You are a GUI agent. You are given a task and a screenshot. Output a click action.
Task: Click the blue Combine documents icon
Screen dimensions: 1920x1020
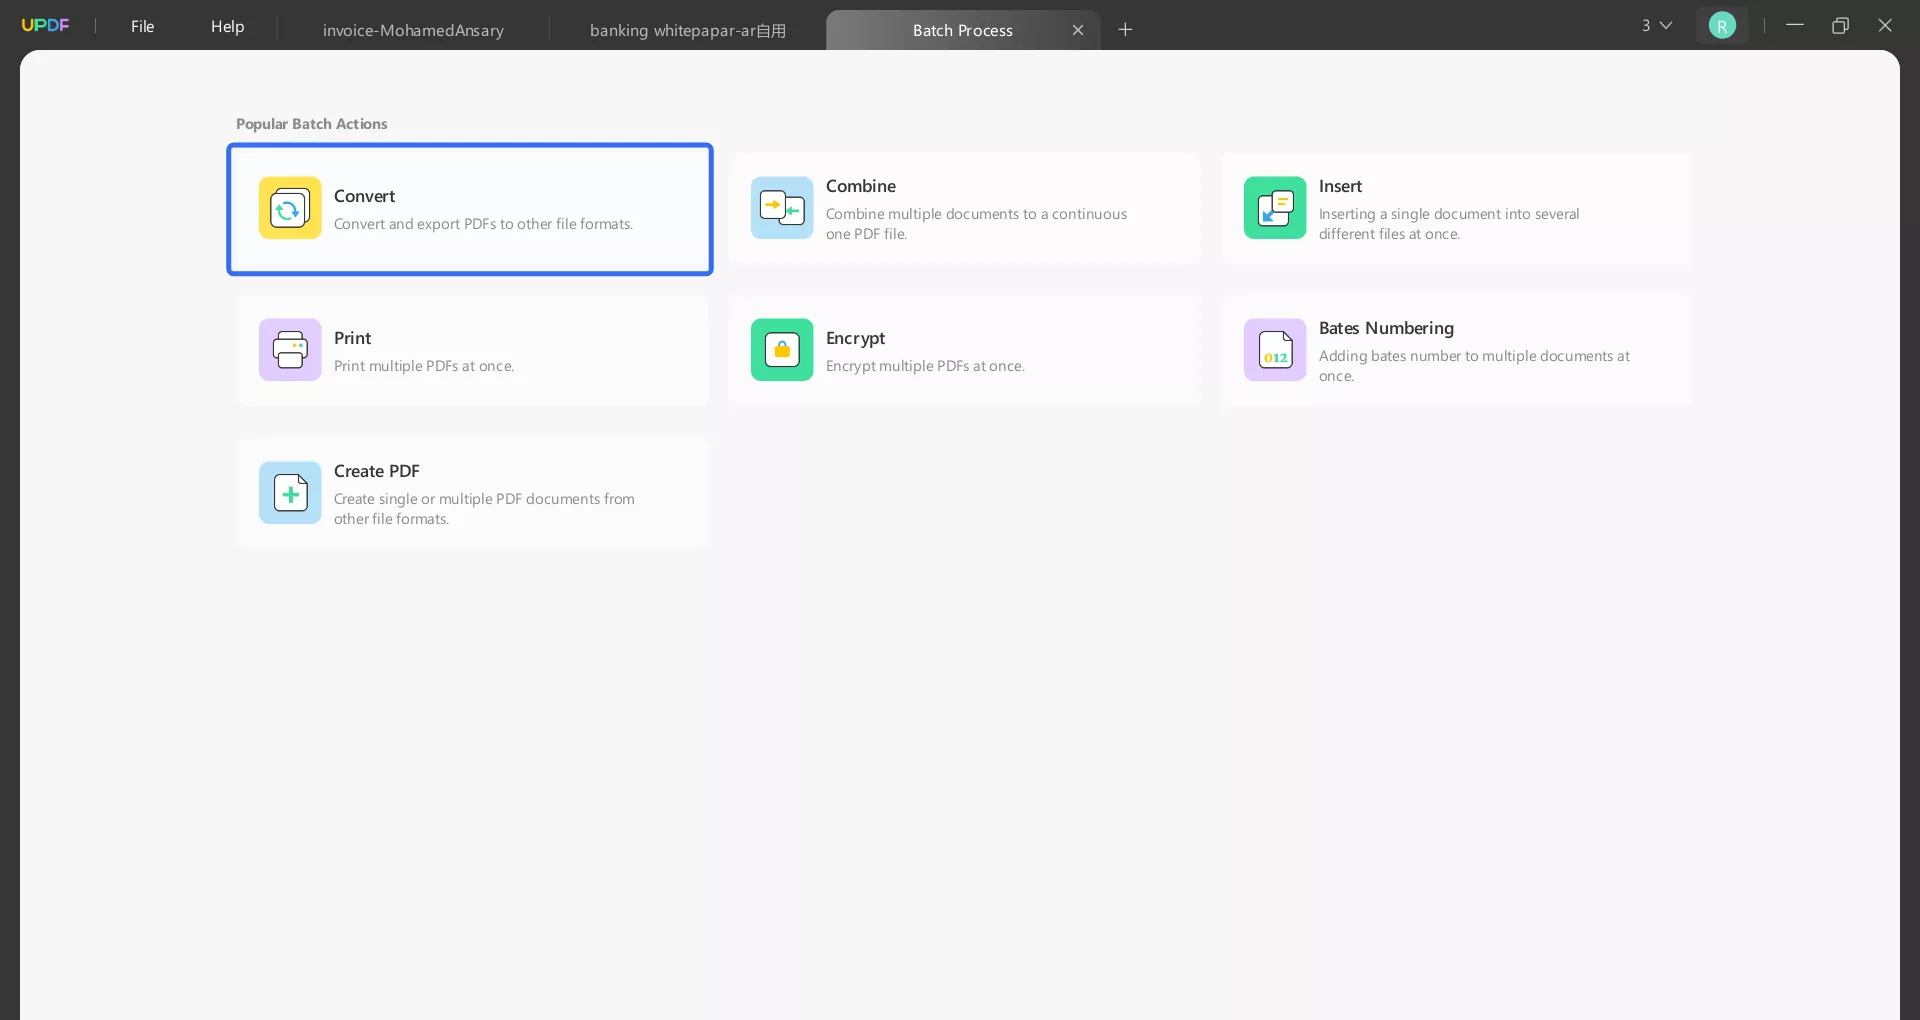(x=782, y=208)
